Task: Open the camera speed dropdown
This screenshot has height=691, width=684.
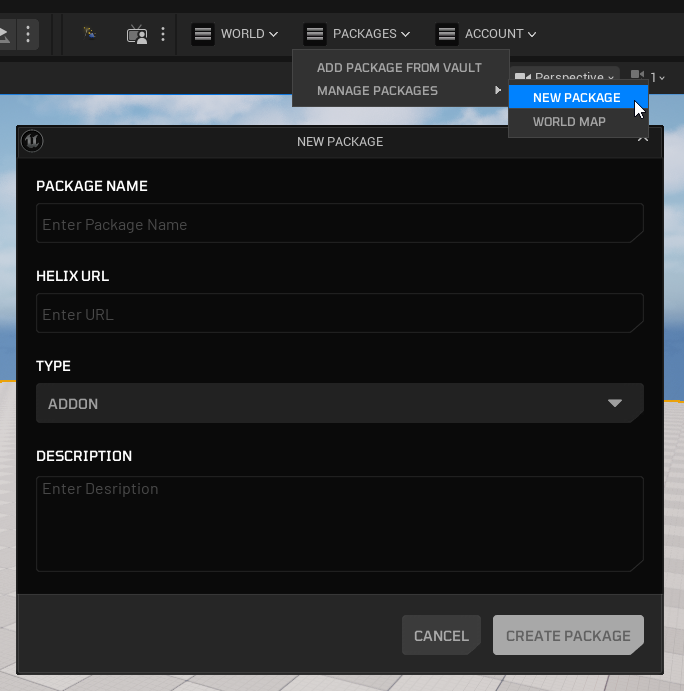Action: 648,76
